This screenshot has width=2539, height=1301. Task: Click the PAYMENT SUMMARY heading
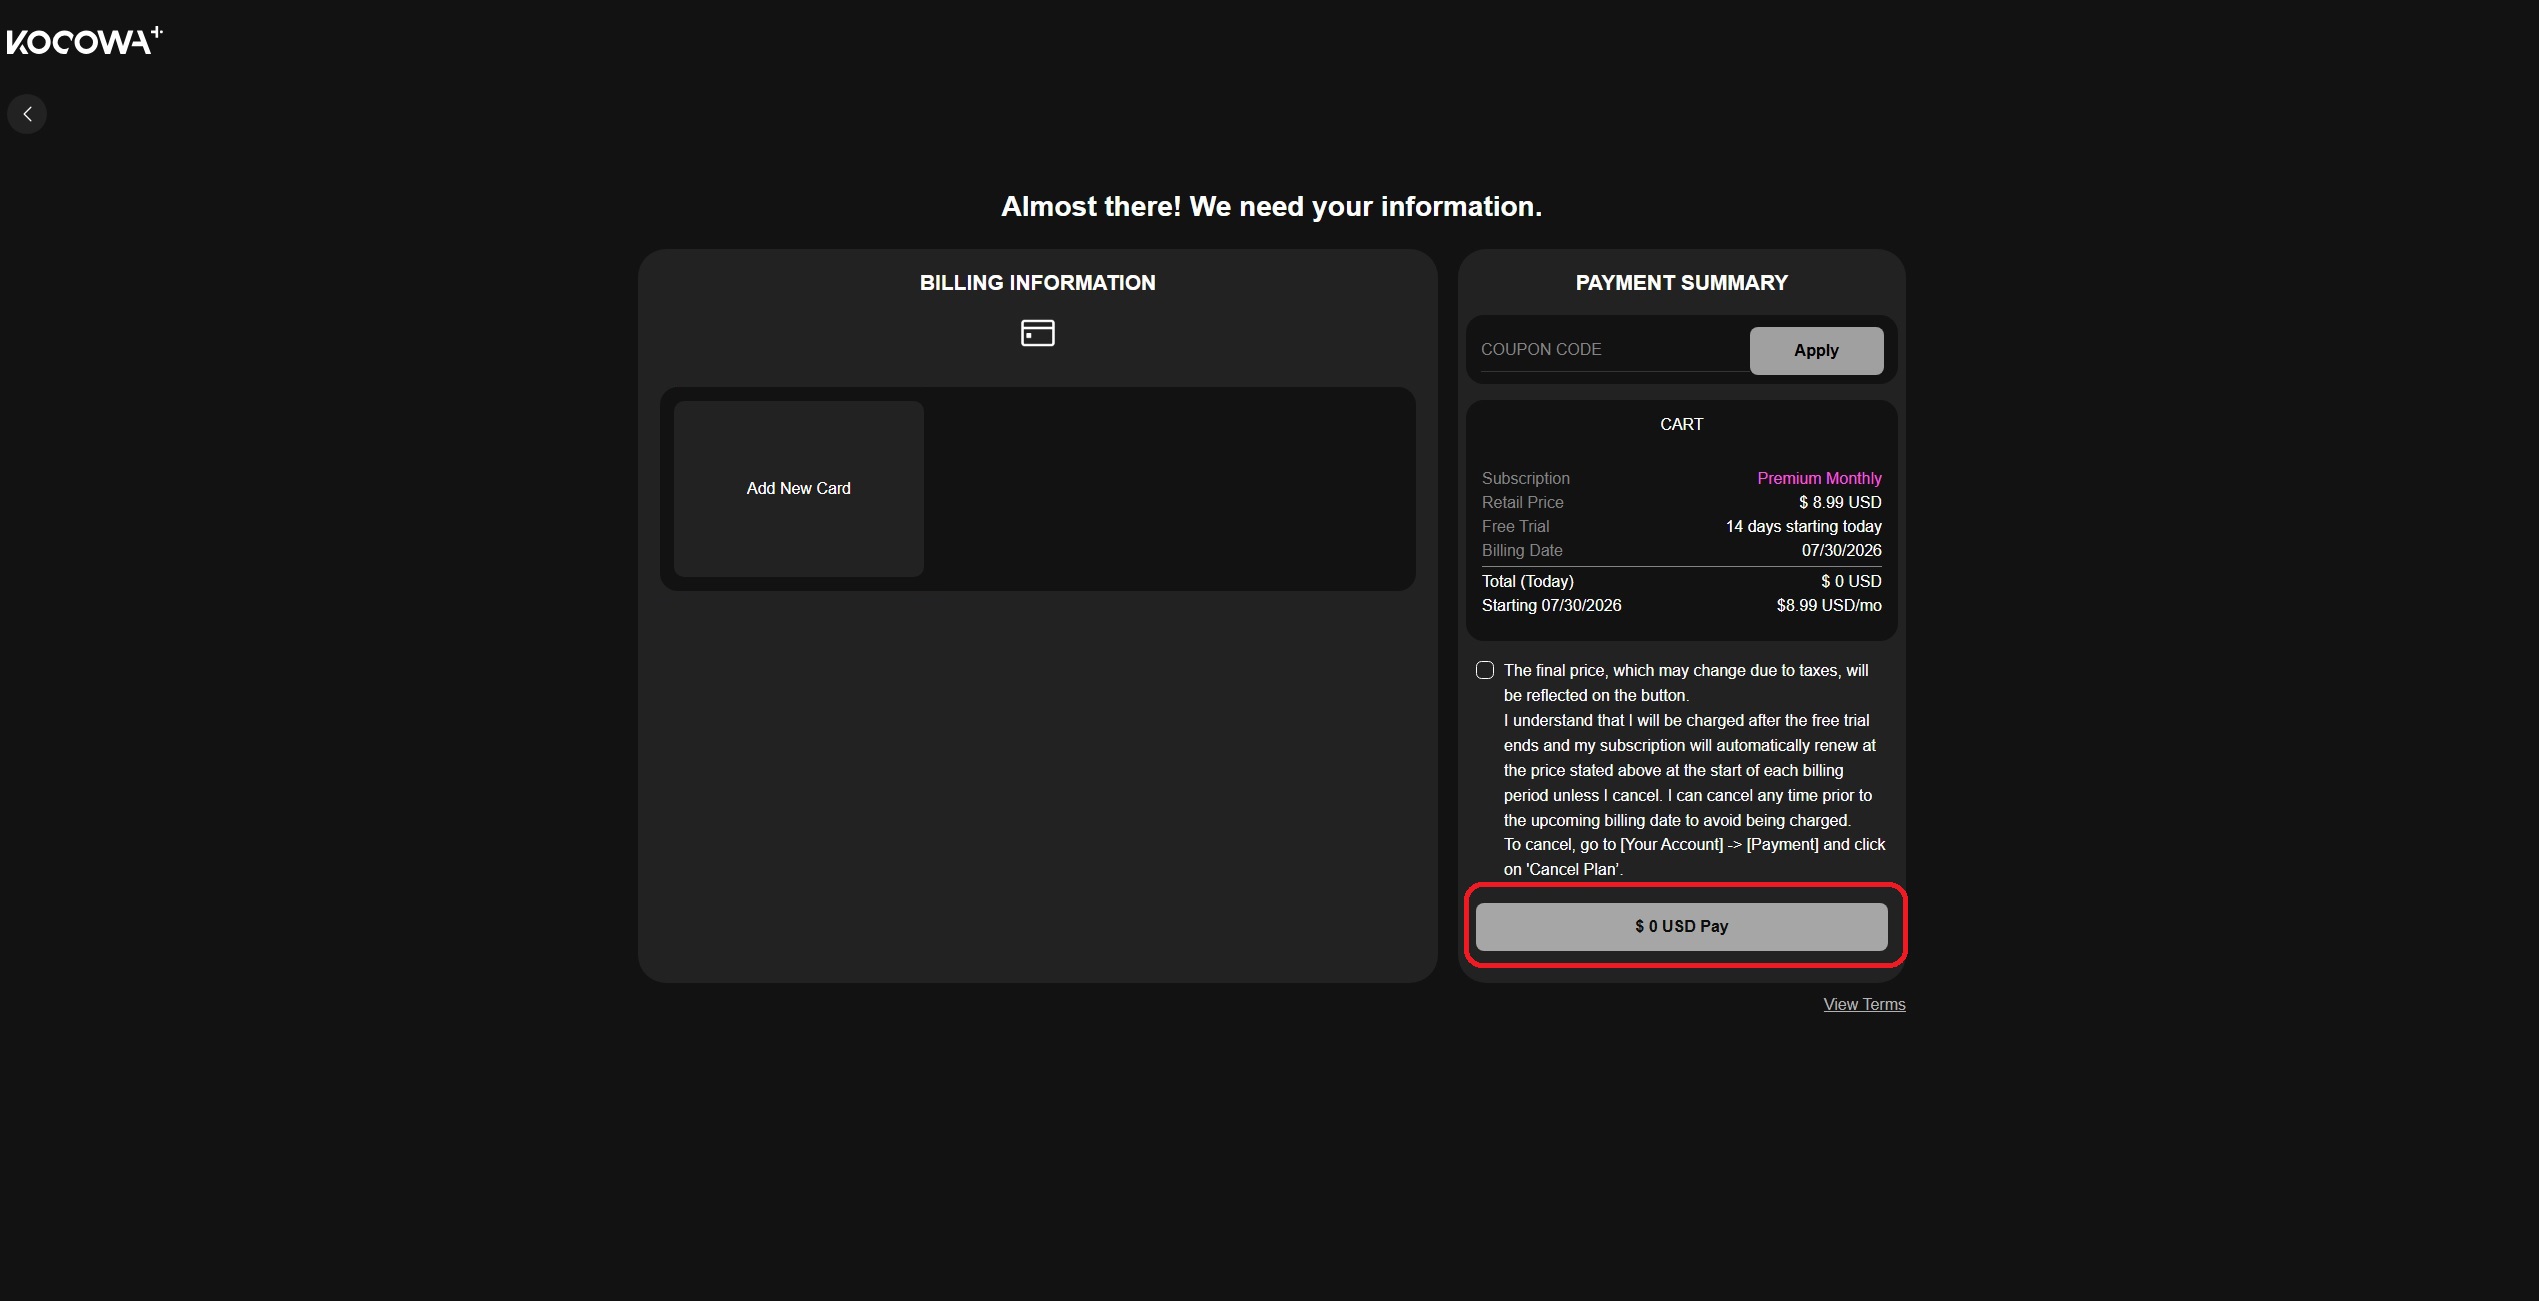click(x=1681, y=283)
